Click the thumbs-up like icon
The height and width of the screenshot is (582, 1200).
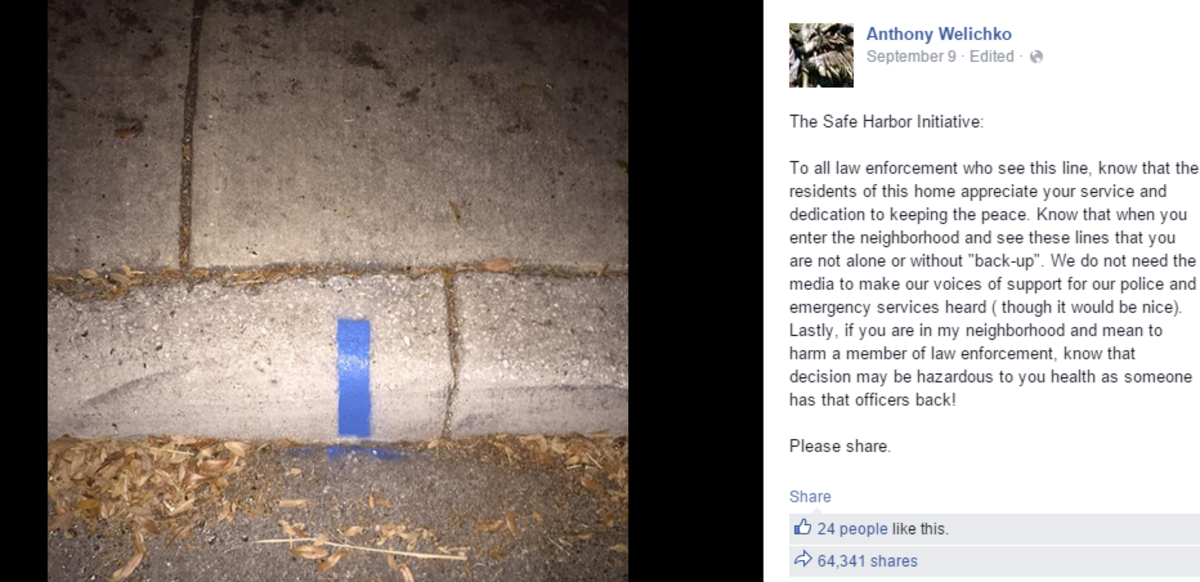pyautogui.click(x=802, y=528)
